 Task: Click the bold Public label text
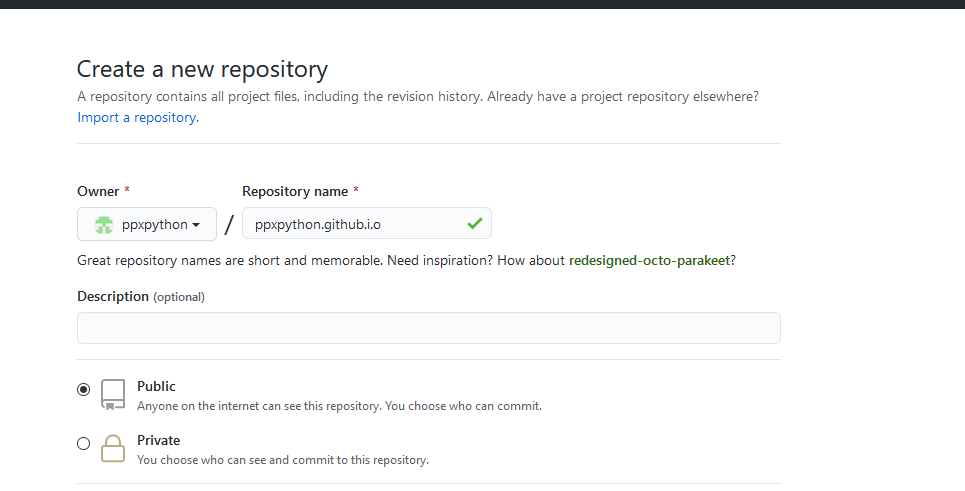coord(156,386)
